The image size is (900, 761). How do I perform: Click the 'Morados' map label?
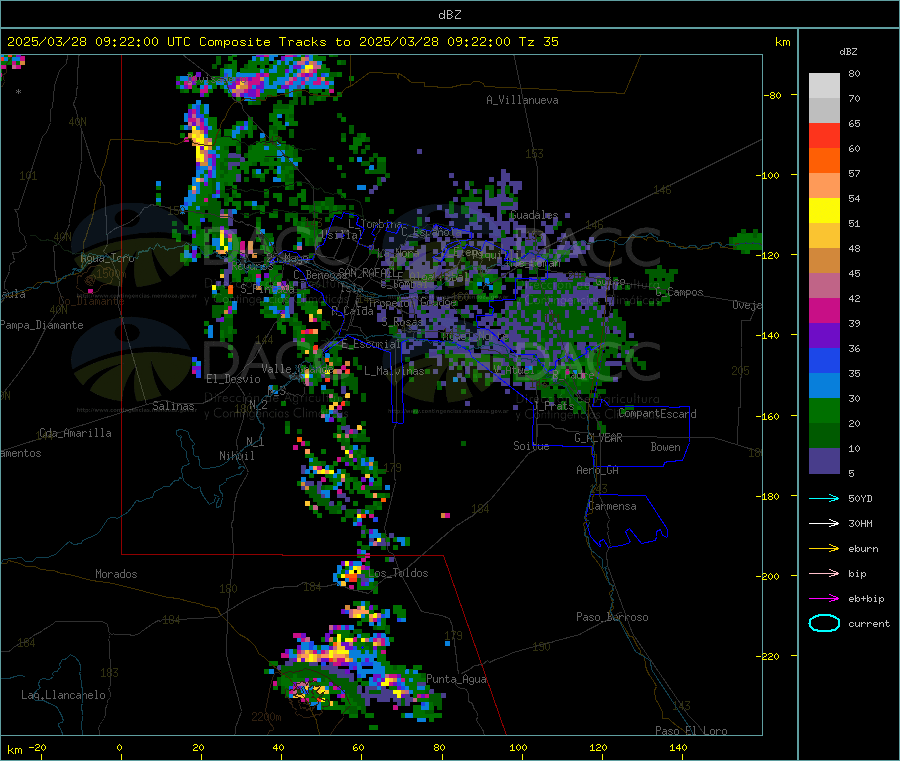[116, 574]
